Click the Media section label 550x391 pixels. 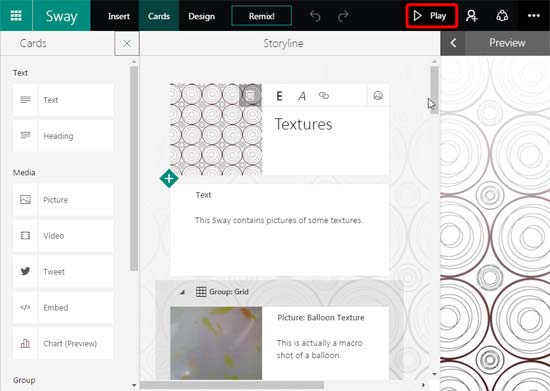pos(24,173)
